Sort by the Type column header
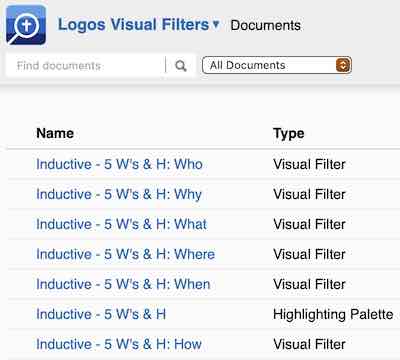The image size is (400, 360). tap(289, 134)
